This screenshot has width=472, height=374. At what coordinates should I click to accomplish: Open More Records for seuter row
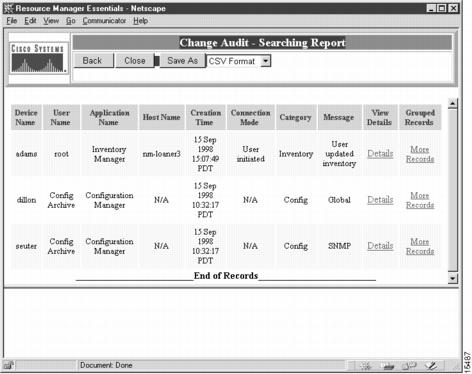(x=420, y=246)
